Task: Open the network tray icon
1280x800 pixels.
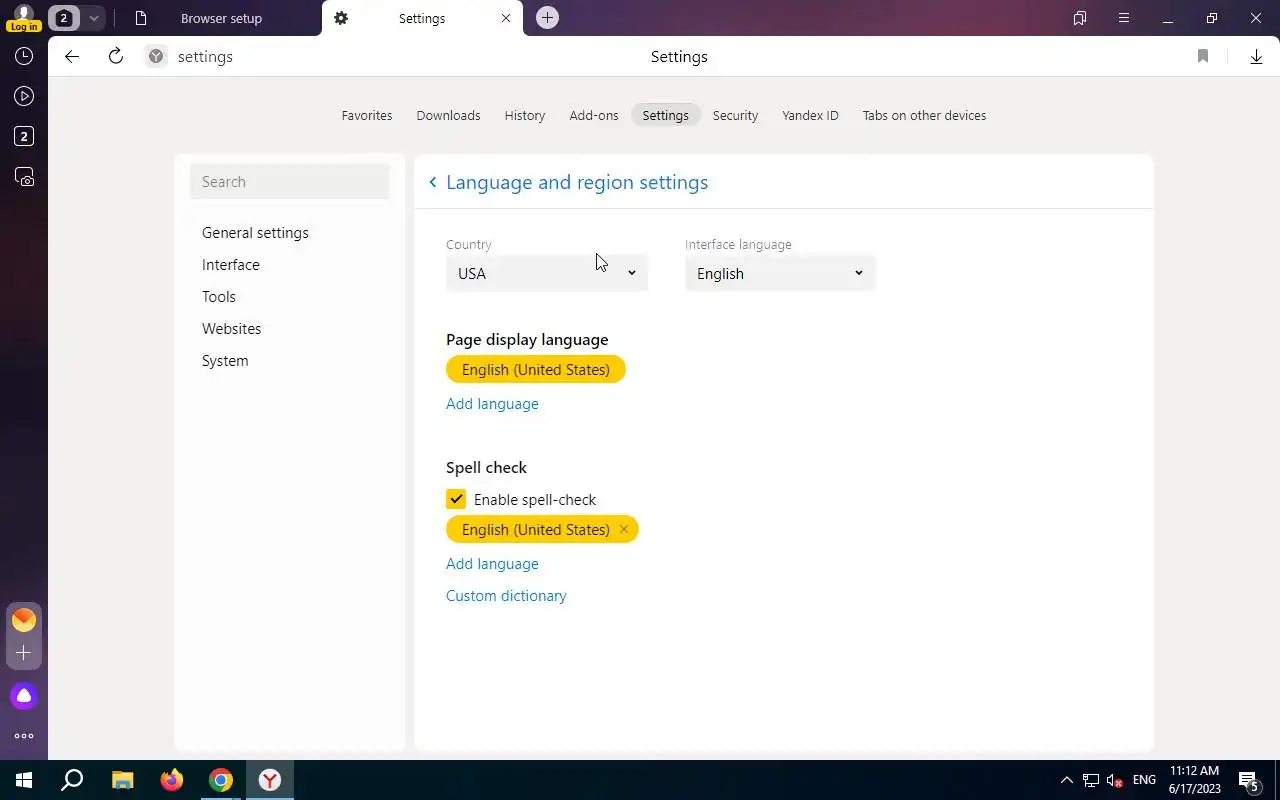Action: (1091, 780)
